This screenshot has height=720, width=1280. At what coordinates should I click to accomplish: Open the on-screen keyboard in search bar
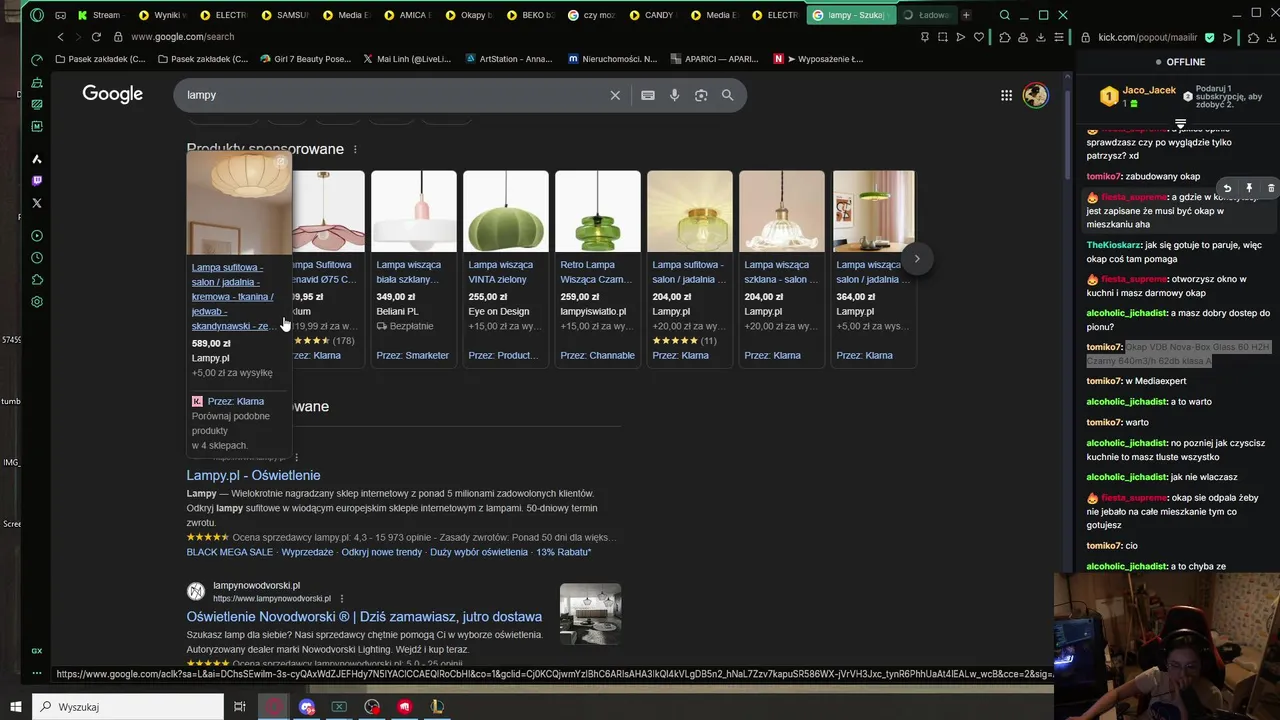[648, 95]
